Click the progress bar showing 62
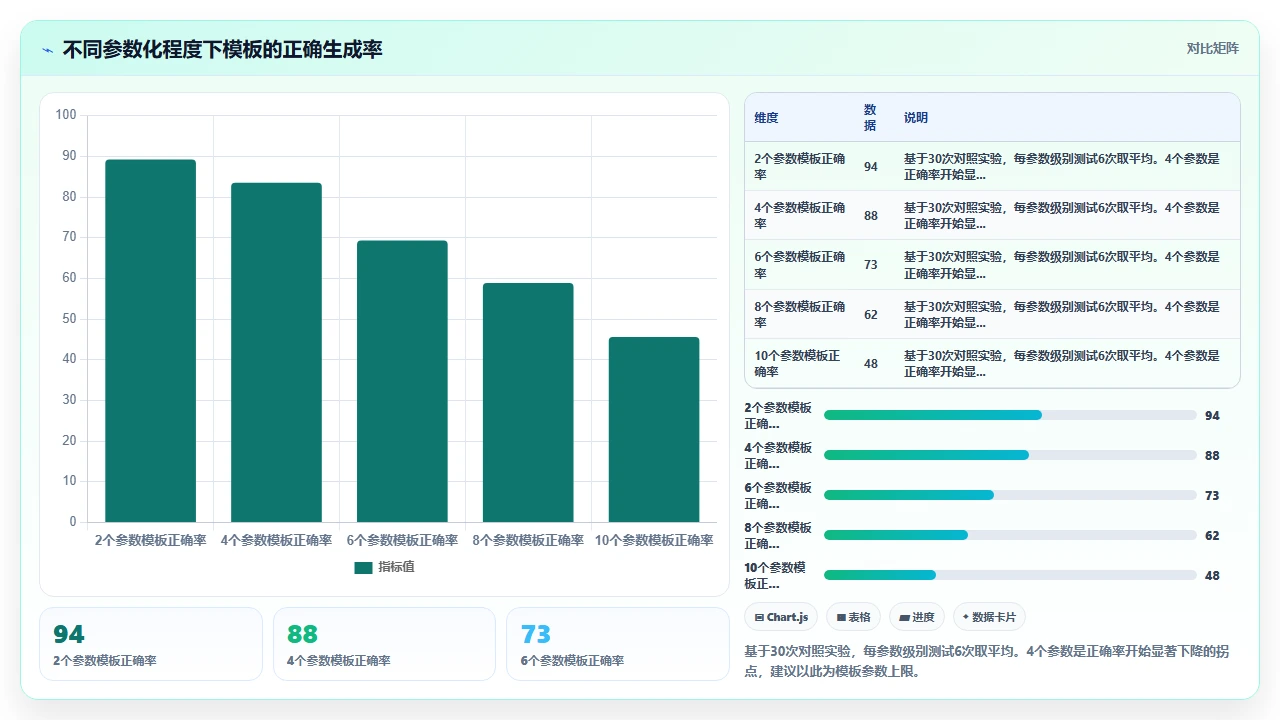 (1010, 535)
